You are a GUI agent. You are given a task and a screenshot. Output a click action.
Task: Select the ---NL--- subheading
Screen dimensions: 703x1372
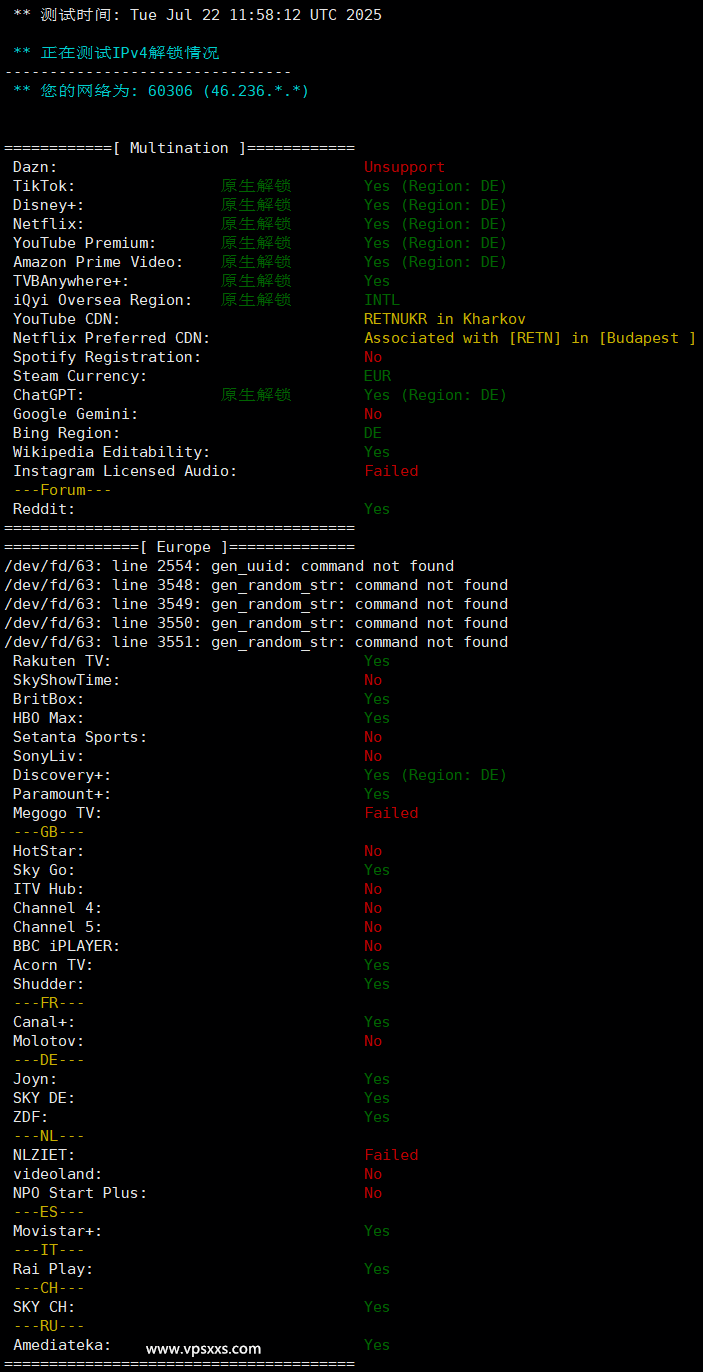(49, 1136)
